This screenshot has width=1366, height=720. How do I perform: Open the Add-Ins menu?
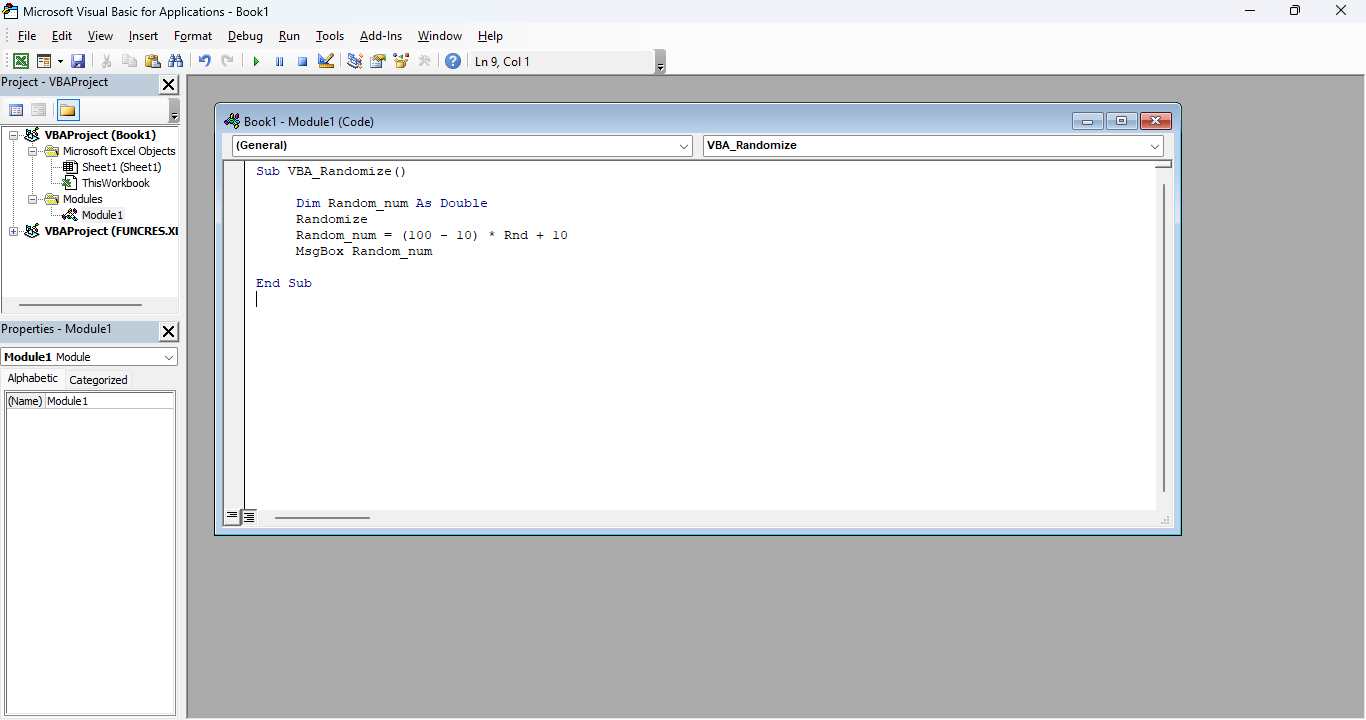coord(381,35)
